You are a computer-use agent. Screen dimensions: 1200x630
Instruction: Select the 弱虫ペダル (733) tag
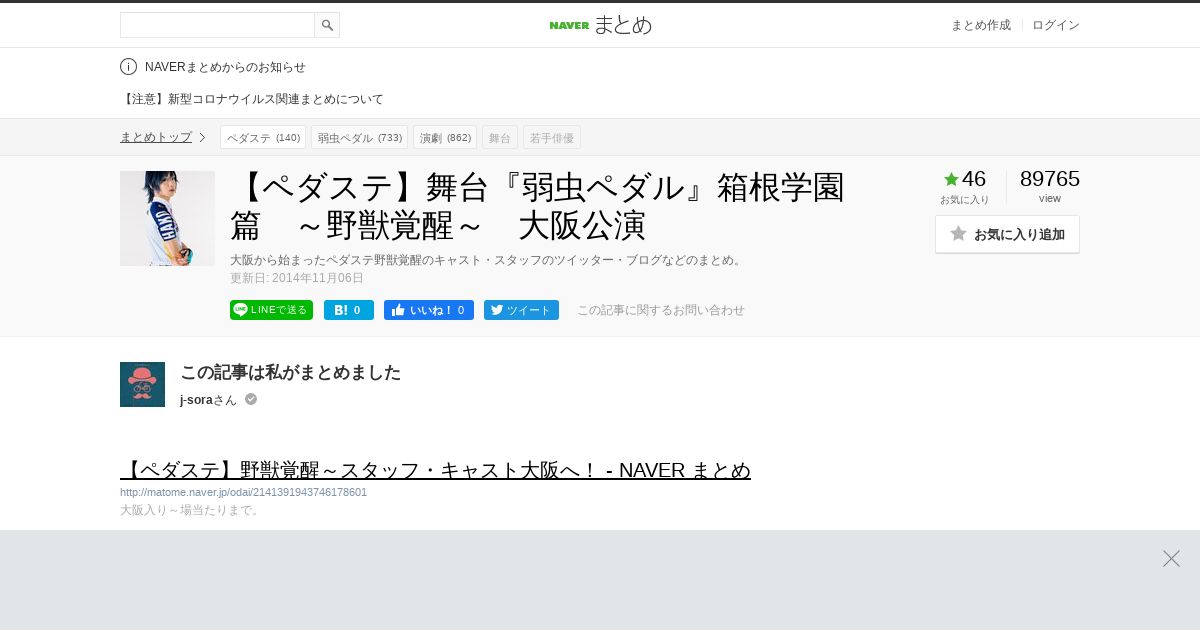click(360, 137)
